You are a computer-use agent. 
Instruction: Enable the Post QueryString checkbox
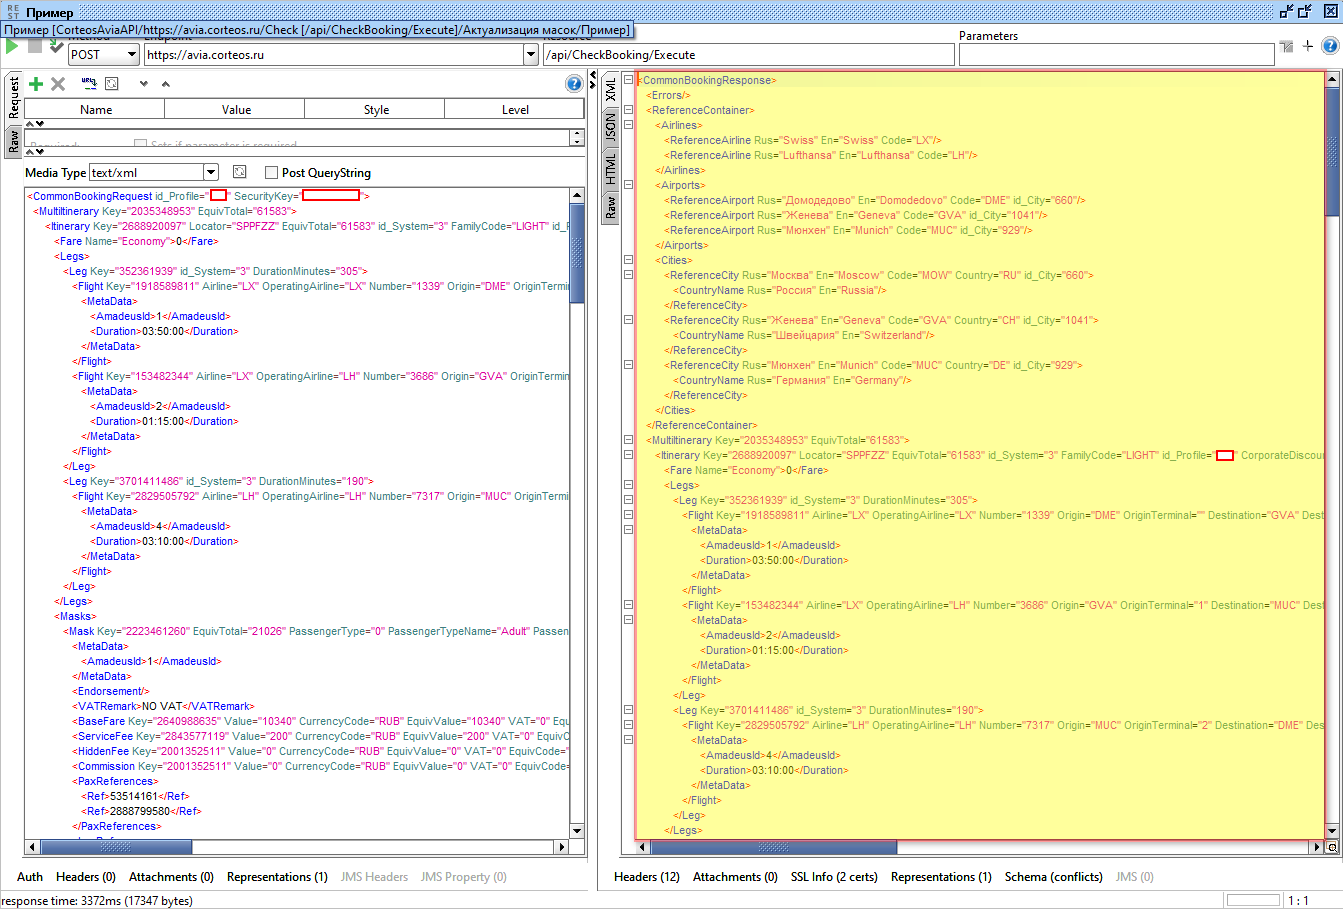pos(271,173)
